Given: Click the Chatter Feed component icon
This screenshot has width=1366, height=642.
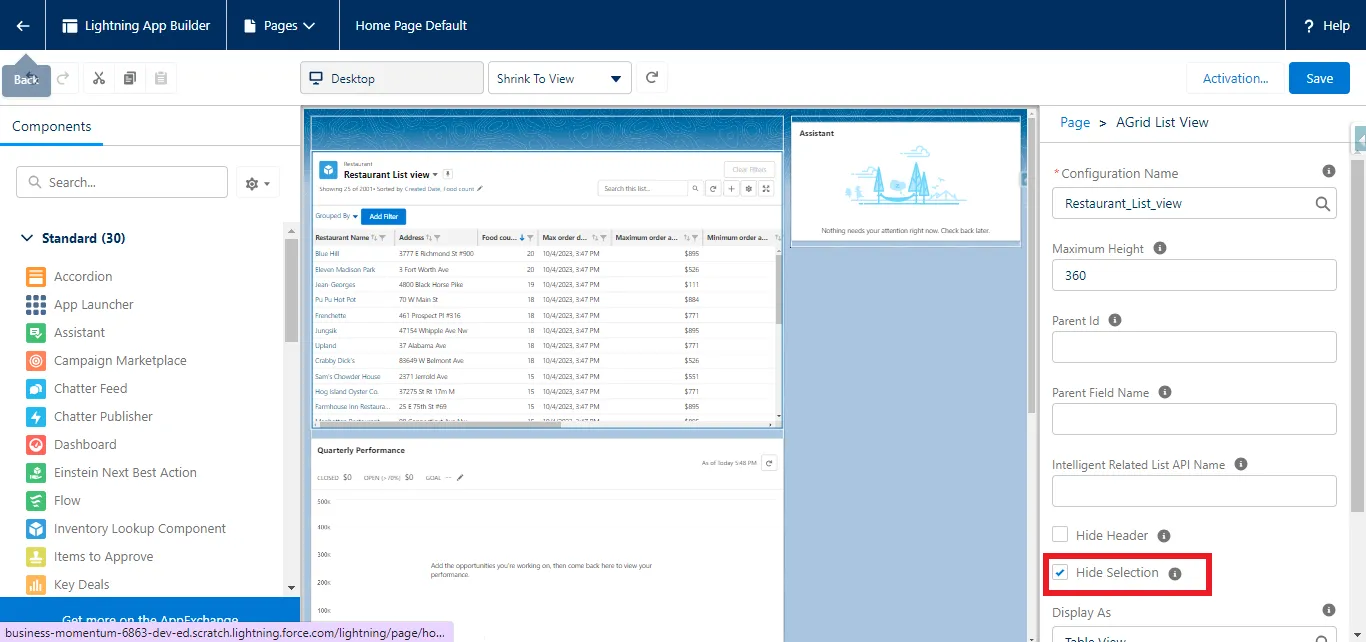Looking at the screenshot, I should [x=36, y=389].
